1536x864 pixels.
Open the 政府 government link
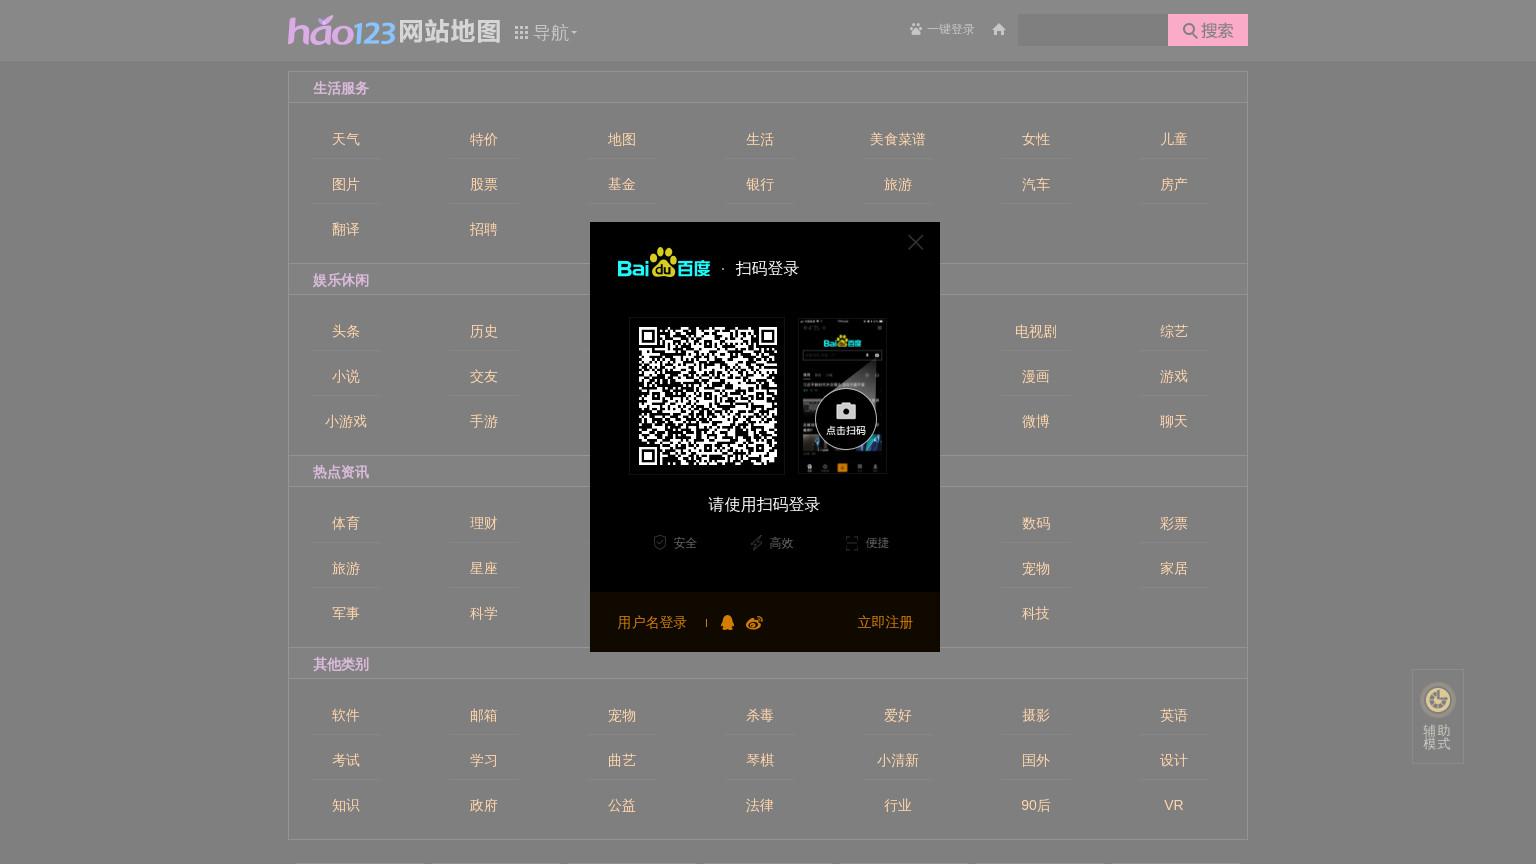tap(484, 806)
